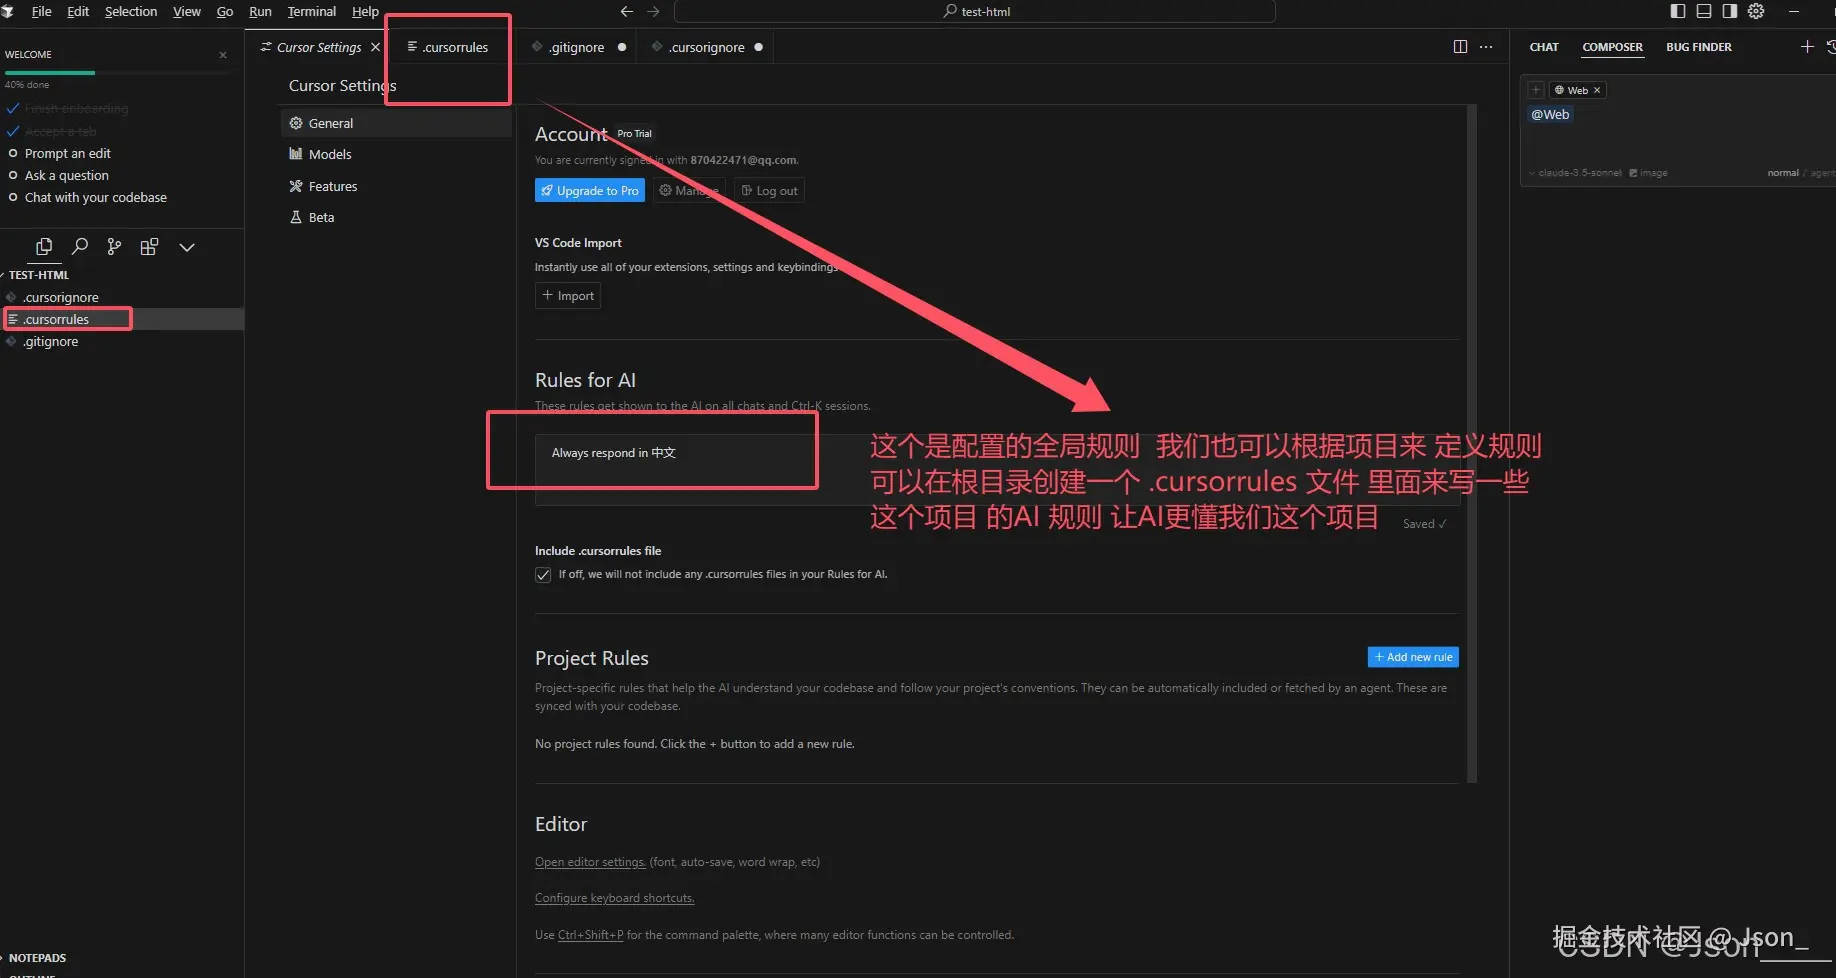Collapse the TEST-HTML folder section

[39, 275]
